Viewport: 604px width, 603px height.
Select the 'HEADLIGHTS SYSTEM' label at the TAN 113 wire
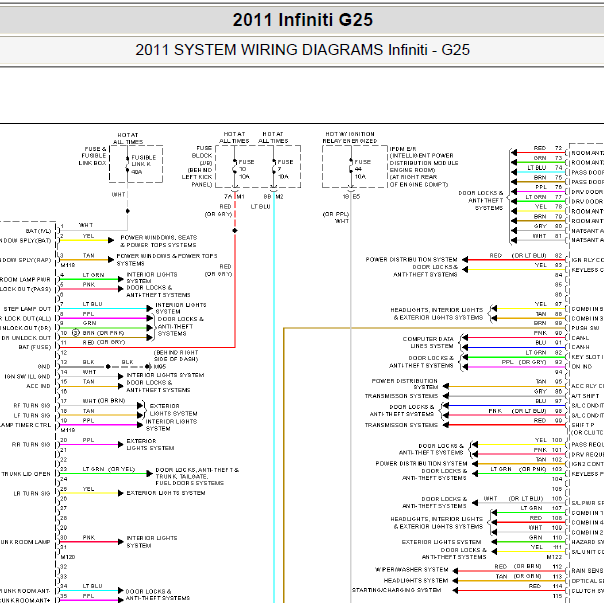(x=416, y=580)
